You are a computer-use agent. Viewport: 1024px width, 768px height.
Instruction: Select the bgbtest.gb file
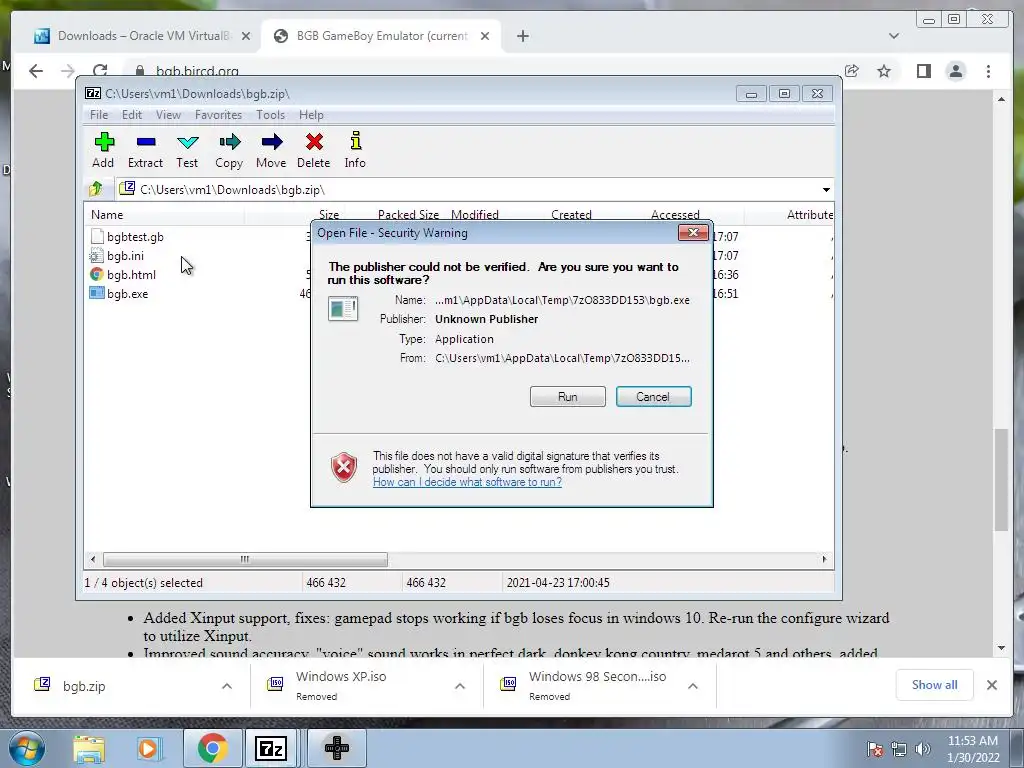pos(127,236)
